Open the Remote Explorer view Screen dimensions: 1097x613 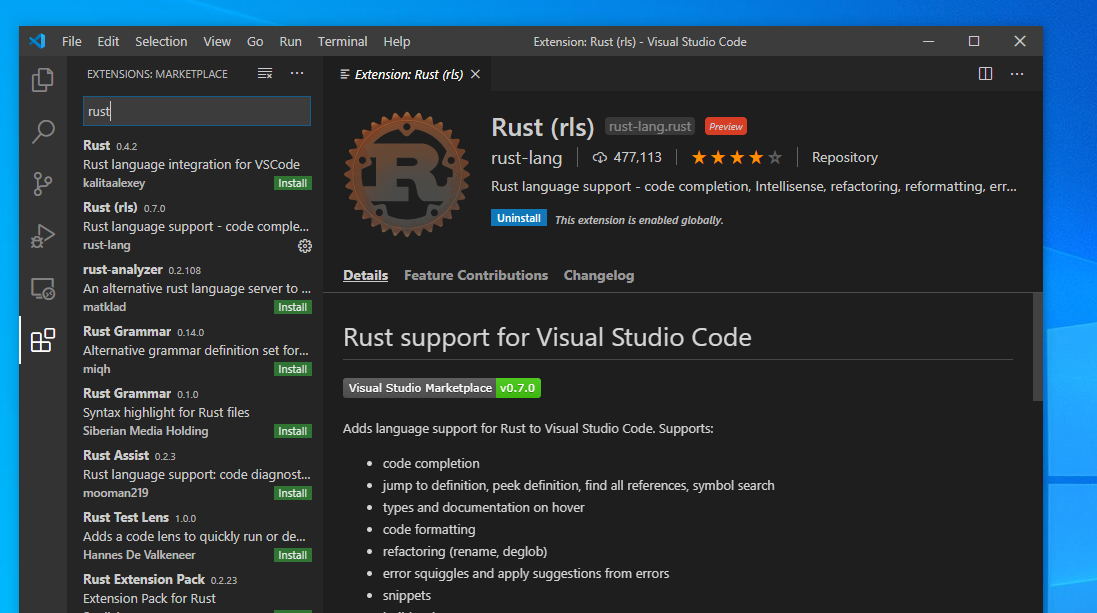[x=43, y=288]
